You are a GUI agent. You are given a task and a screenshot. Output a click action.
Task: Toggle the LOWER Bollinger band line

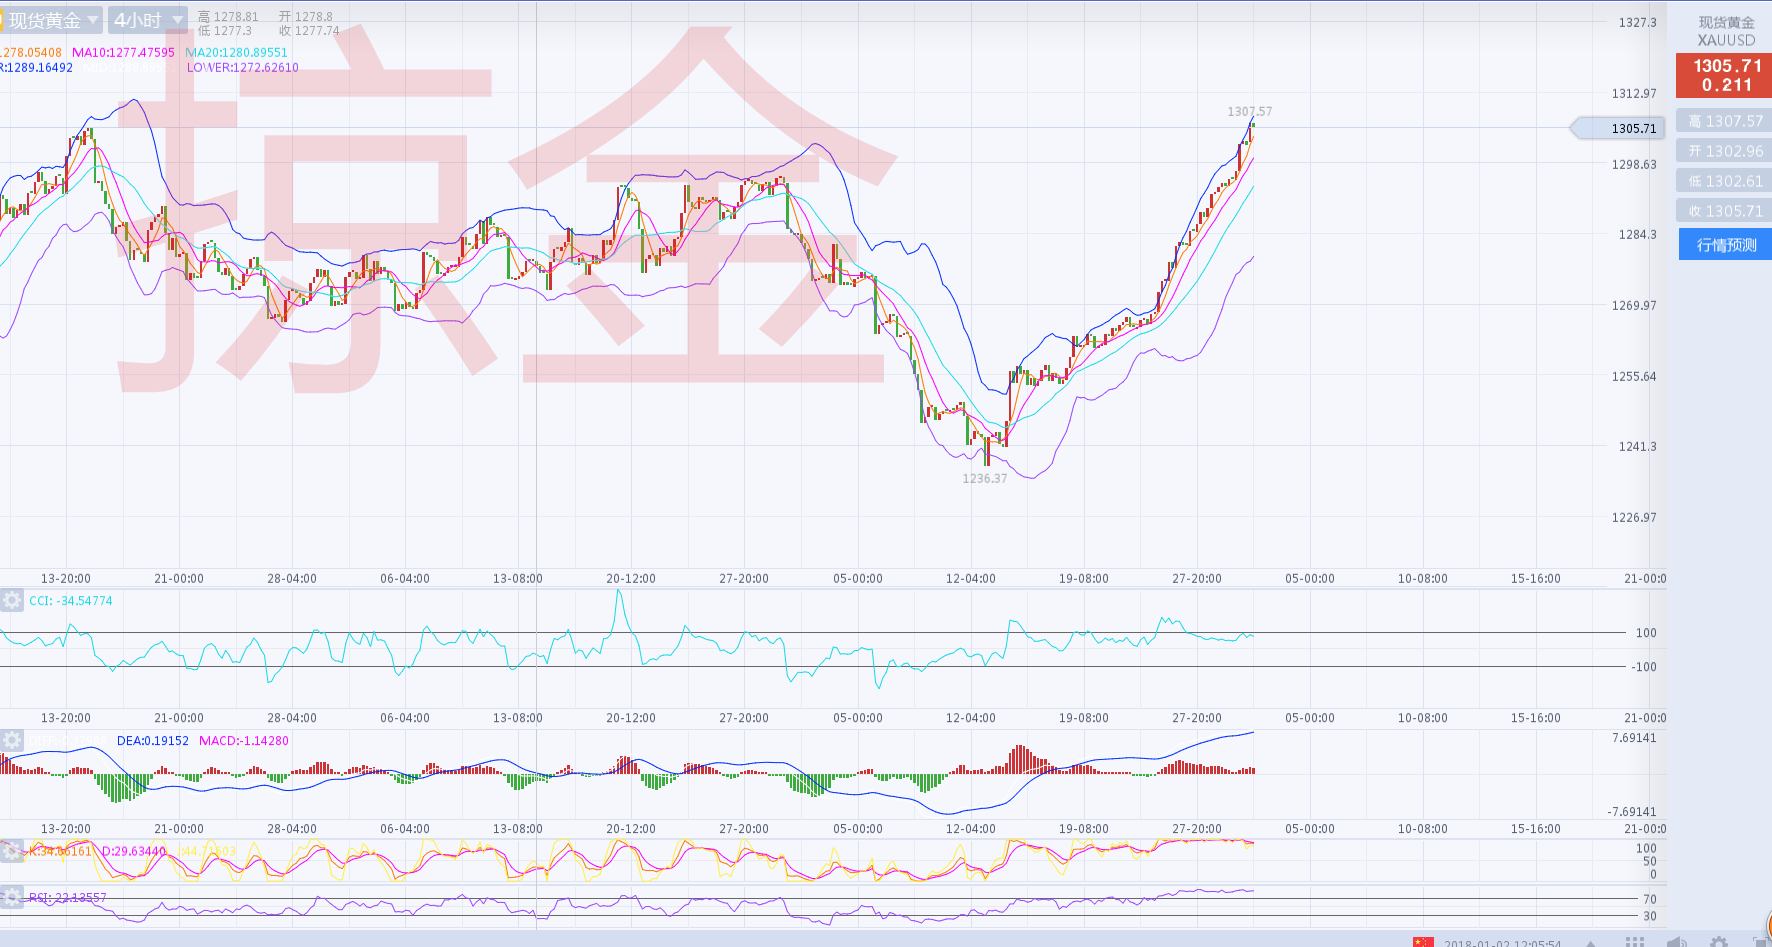pos(242,68)
